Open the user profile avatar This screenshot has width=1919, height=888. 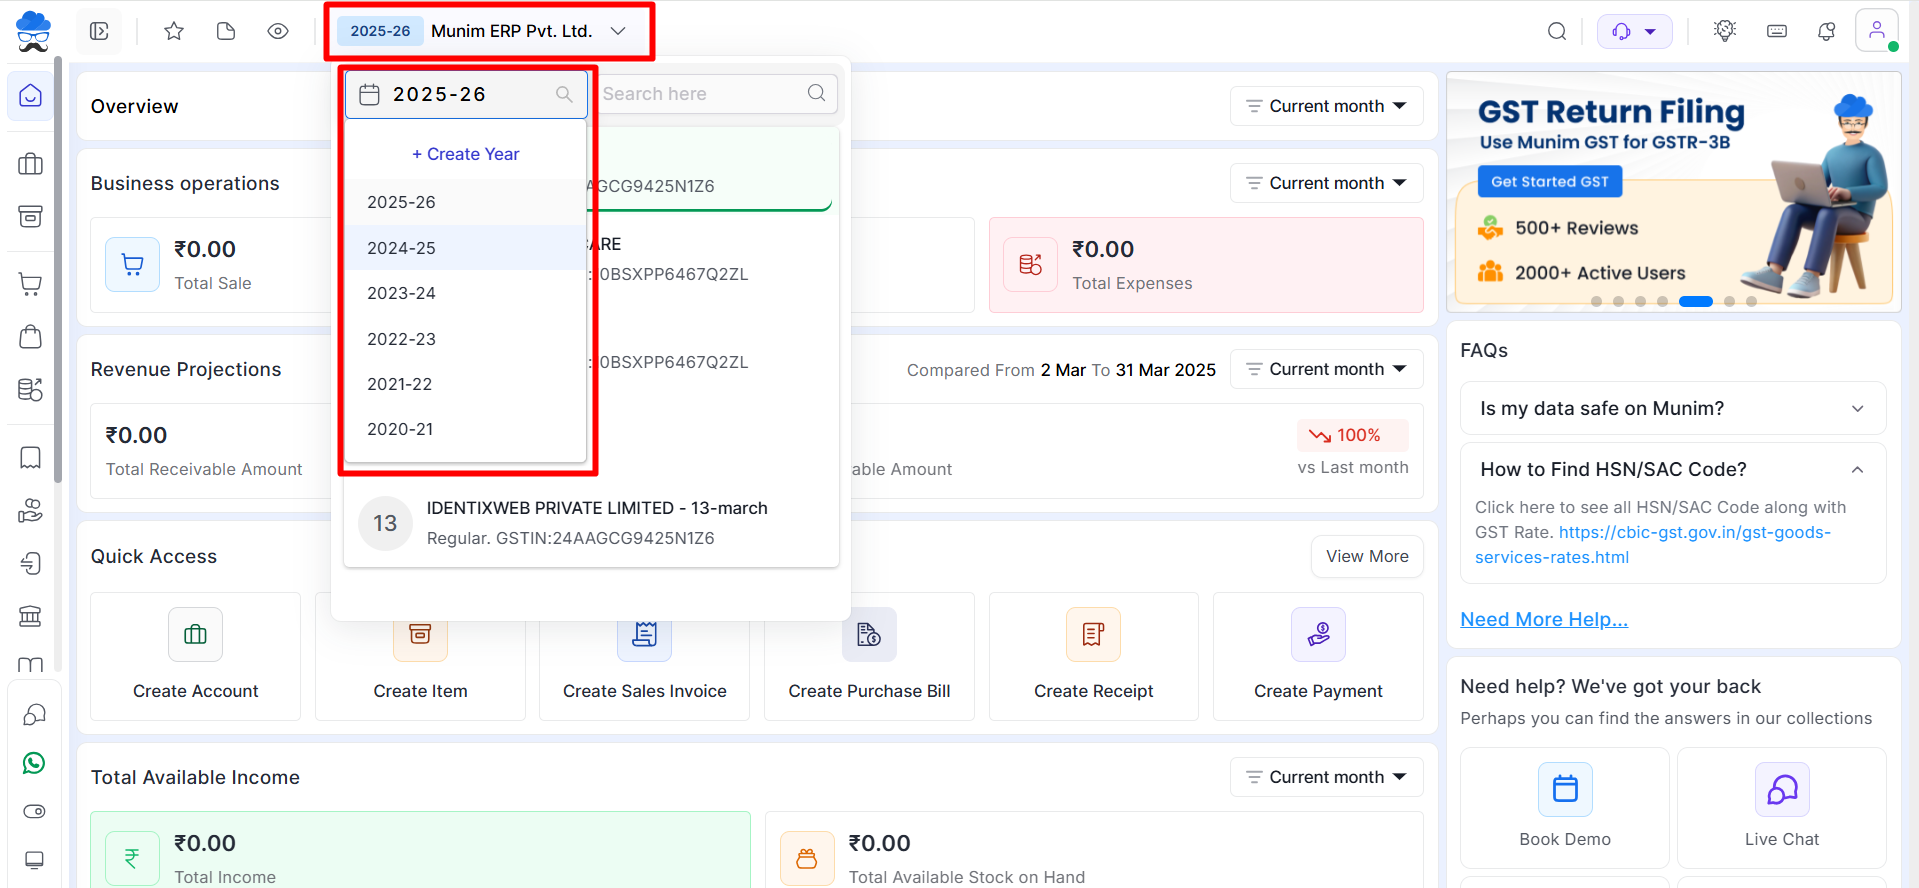pyautogui.click(x=1877, y=30)
